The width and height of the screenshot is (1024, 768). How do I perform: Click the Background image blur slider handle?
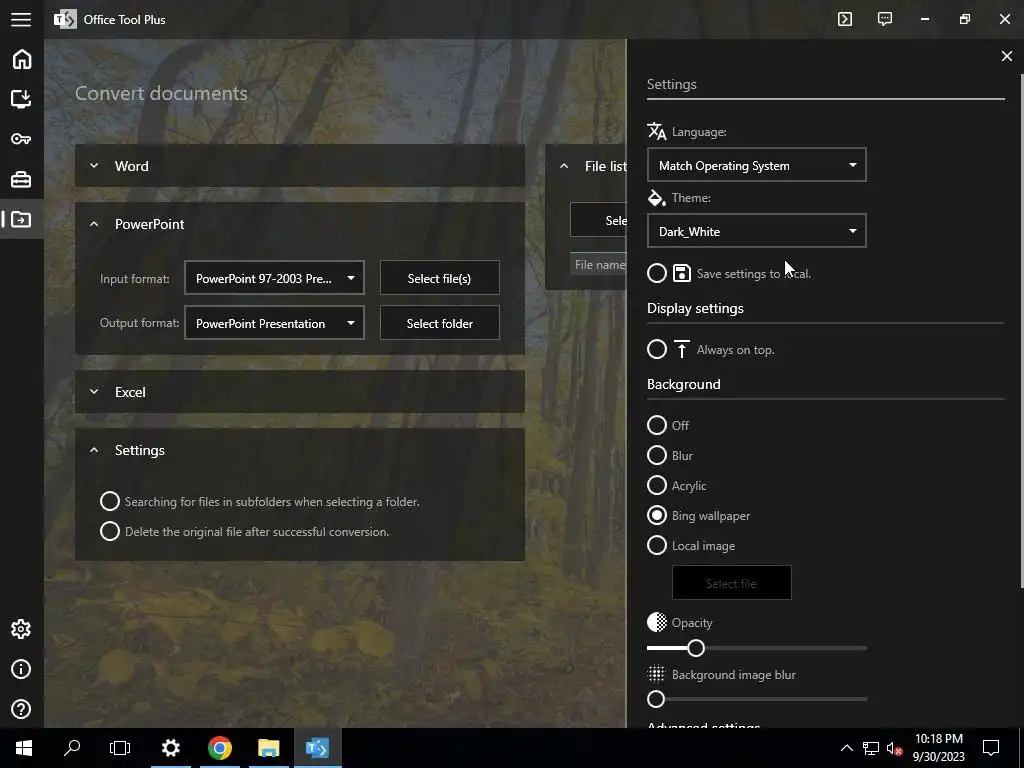(656, 699)
